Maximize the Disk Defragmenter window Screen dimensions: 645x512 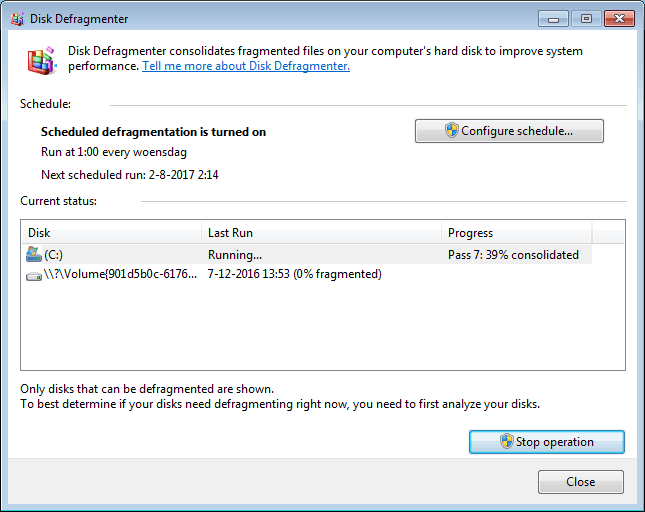586,19
